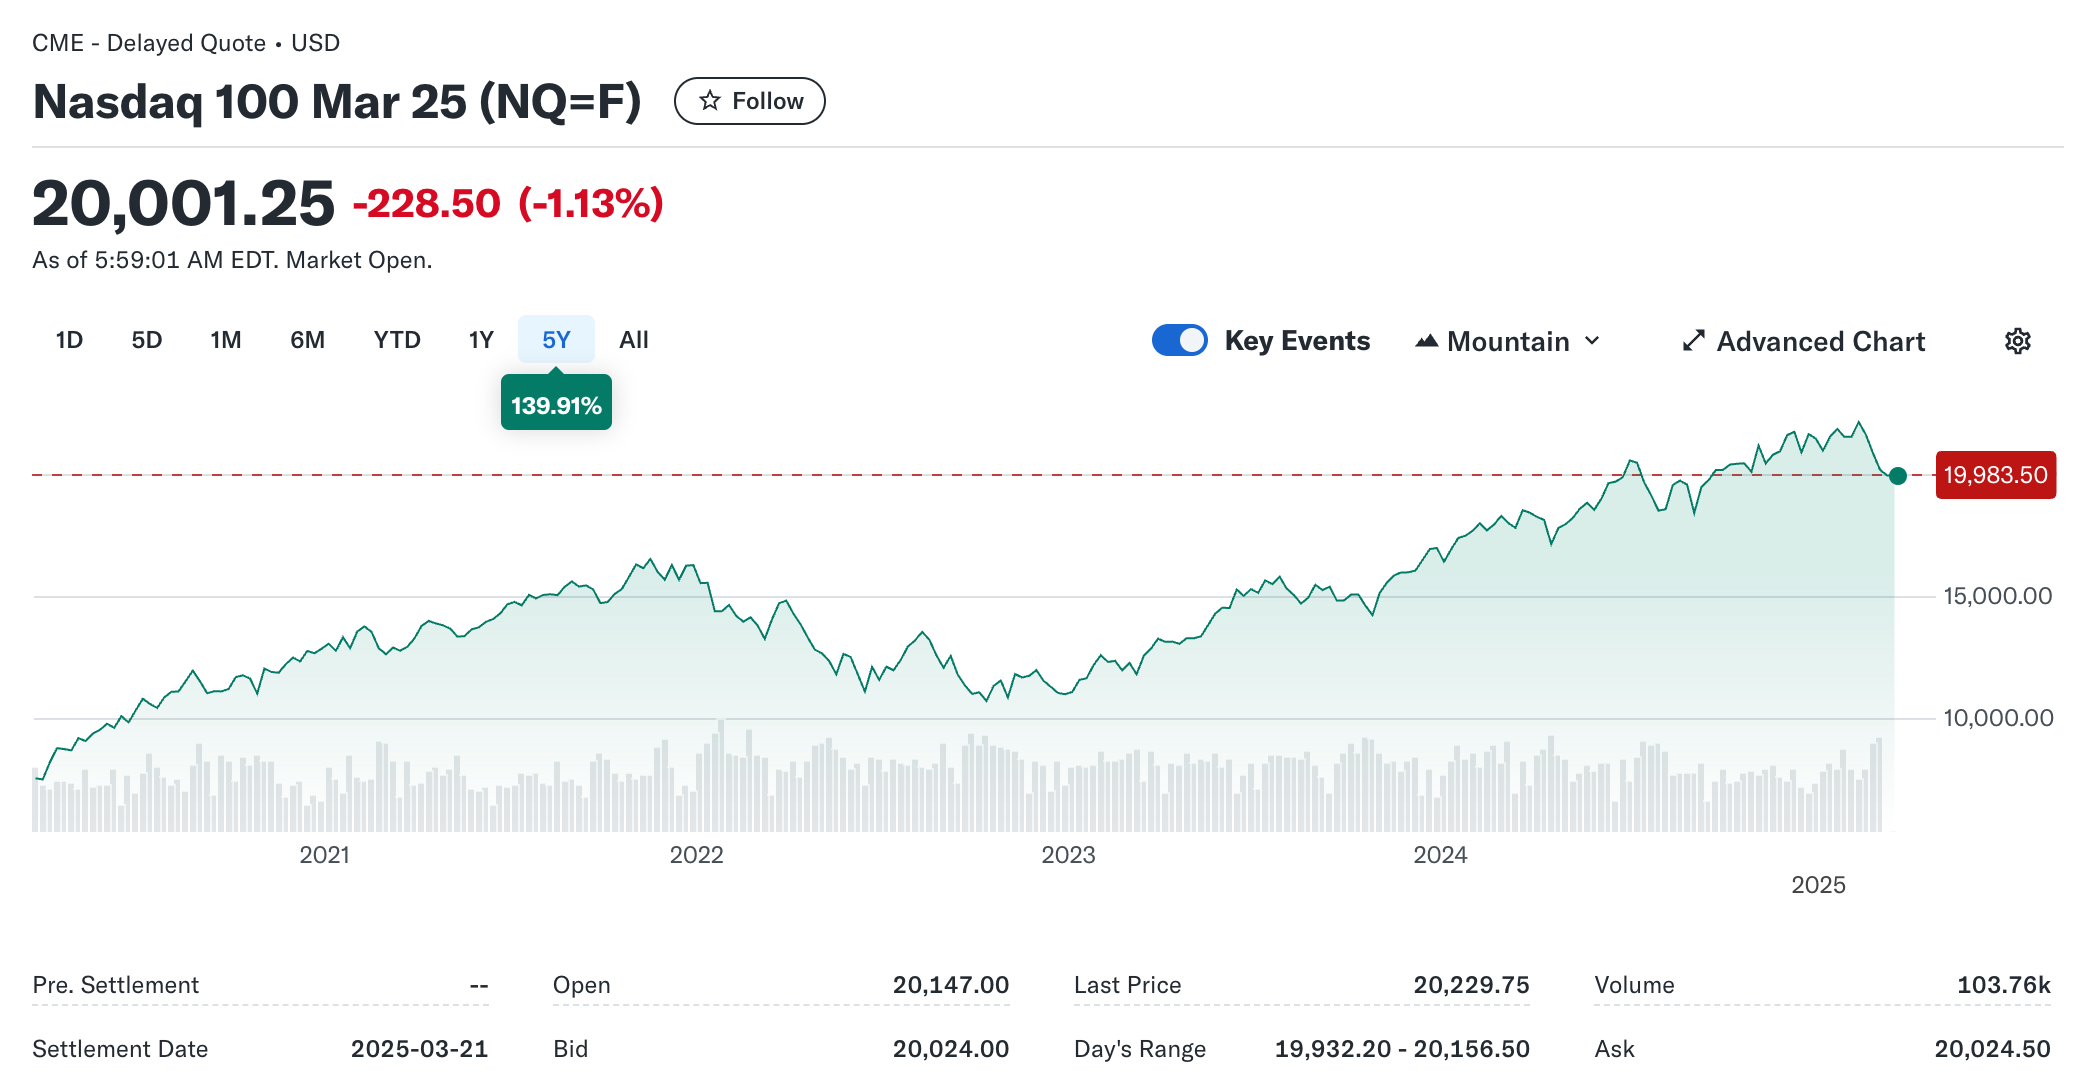2082x1090 pixels.
Task: Follow the Nasdaq 100 Mar 25 quote
Action: [x=750, y=101]
